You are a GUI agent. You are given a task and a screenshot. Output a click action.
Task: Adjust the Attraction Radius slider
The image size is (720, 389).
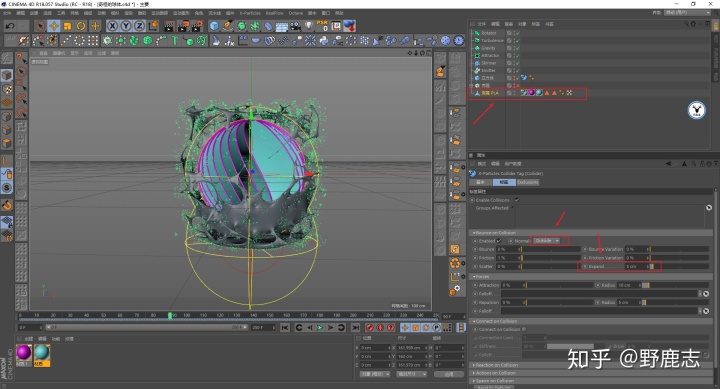[675, 285]
